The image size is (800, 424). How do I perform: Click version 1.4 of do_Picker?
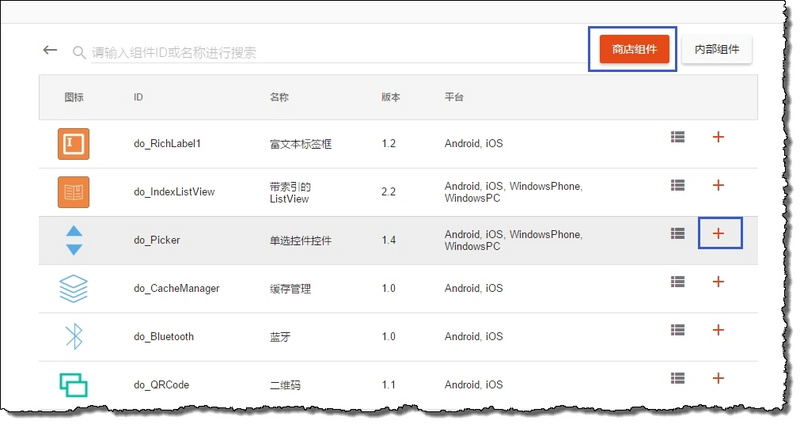[x=388, y=240]
